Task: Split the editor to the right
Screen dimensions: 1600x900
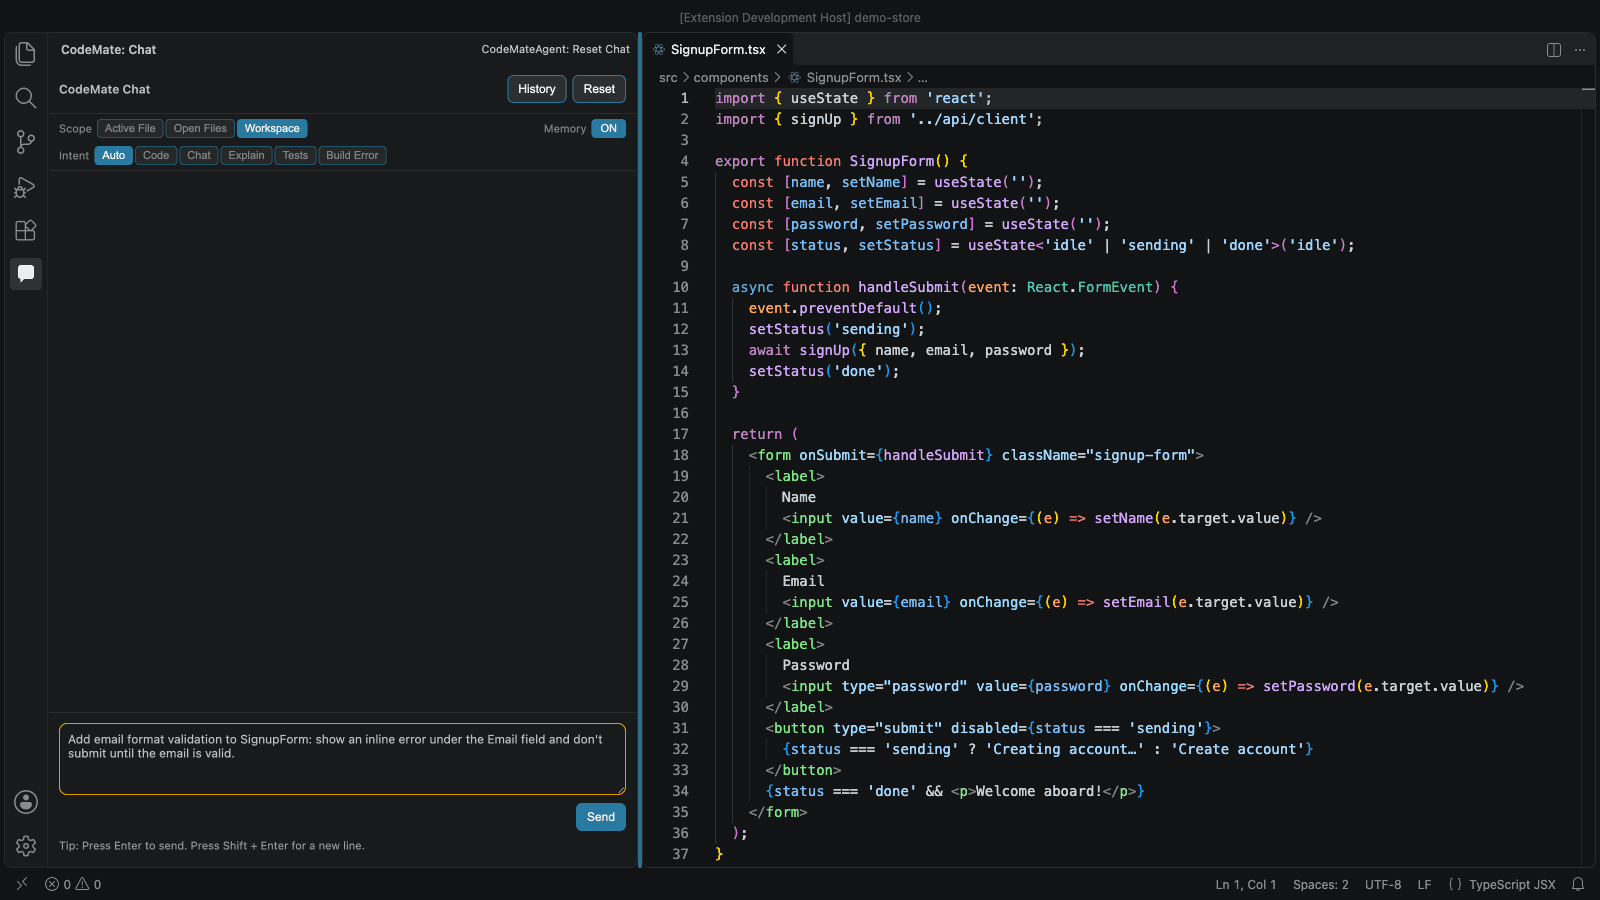Action: [x=1554, y=50]
